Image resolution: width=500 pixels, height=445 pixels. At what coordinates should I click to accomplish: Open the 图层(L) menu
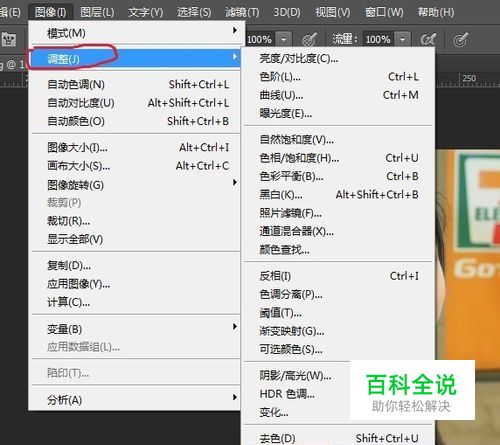97,12
